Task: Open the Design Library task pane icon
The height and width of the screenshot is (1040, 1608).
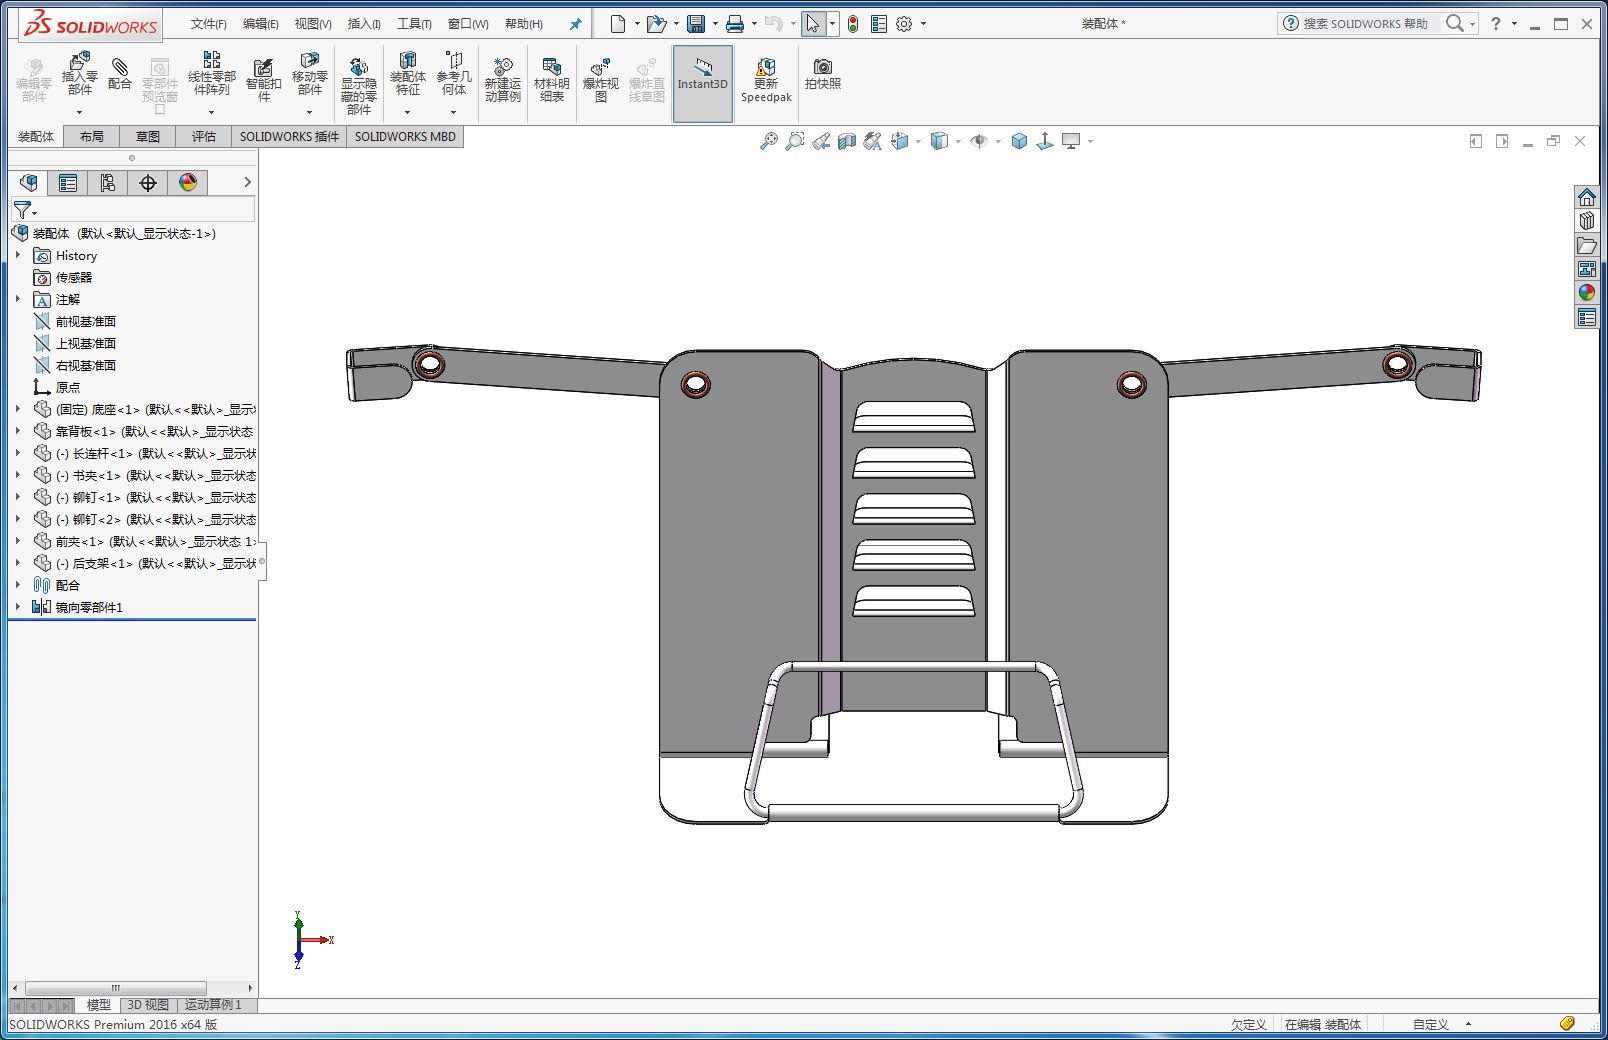Action: tap(1587, 221)
